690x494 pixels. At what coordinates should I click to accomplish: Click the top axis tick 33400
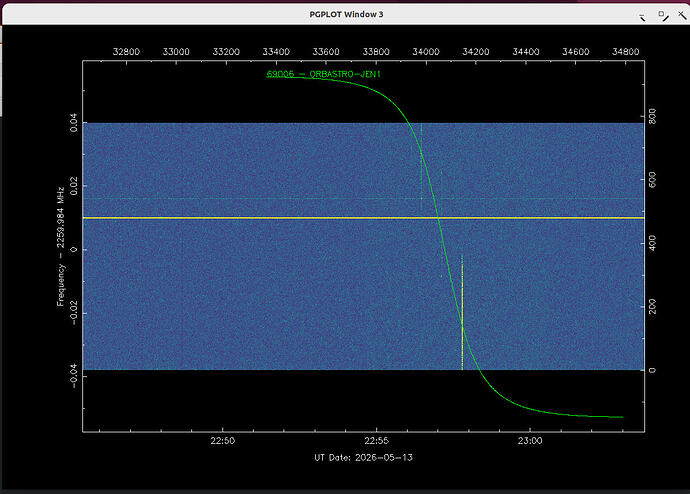276,51
